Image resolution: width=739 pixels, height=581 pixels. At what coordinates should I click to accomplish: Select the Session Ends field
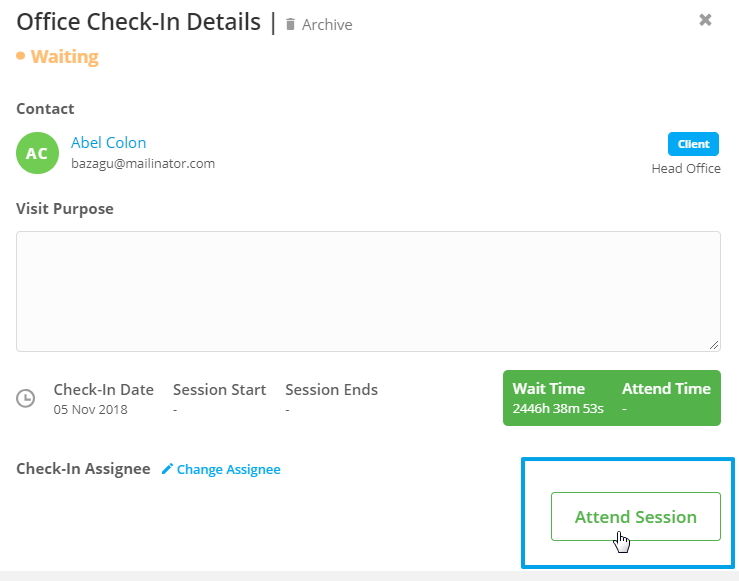pyautogui.click(x=331, y=399)
